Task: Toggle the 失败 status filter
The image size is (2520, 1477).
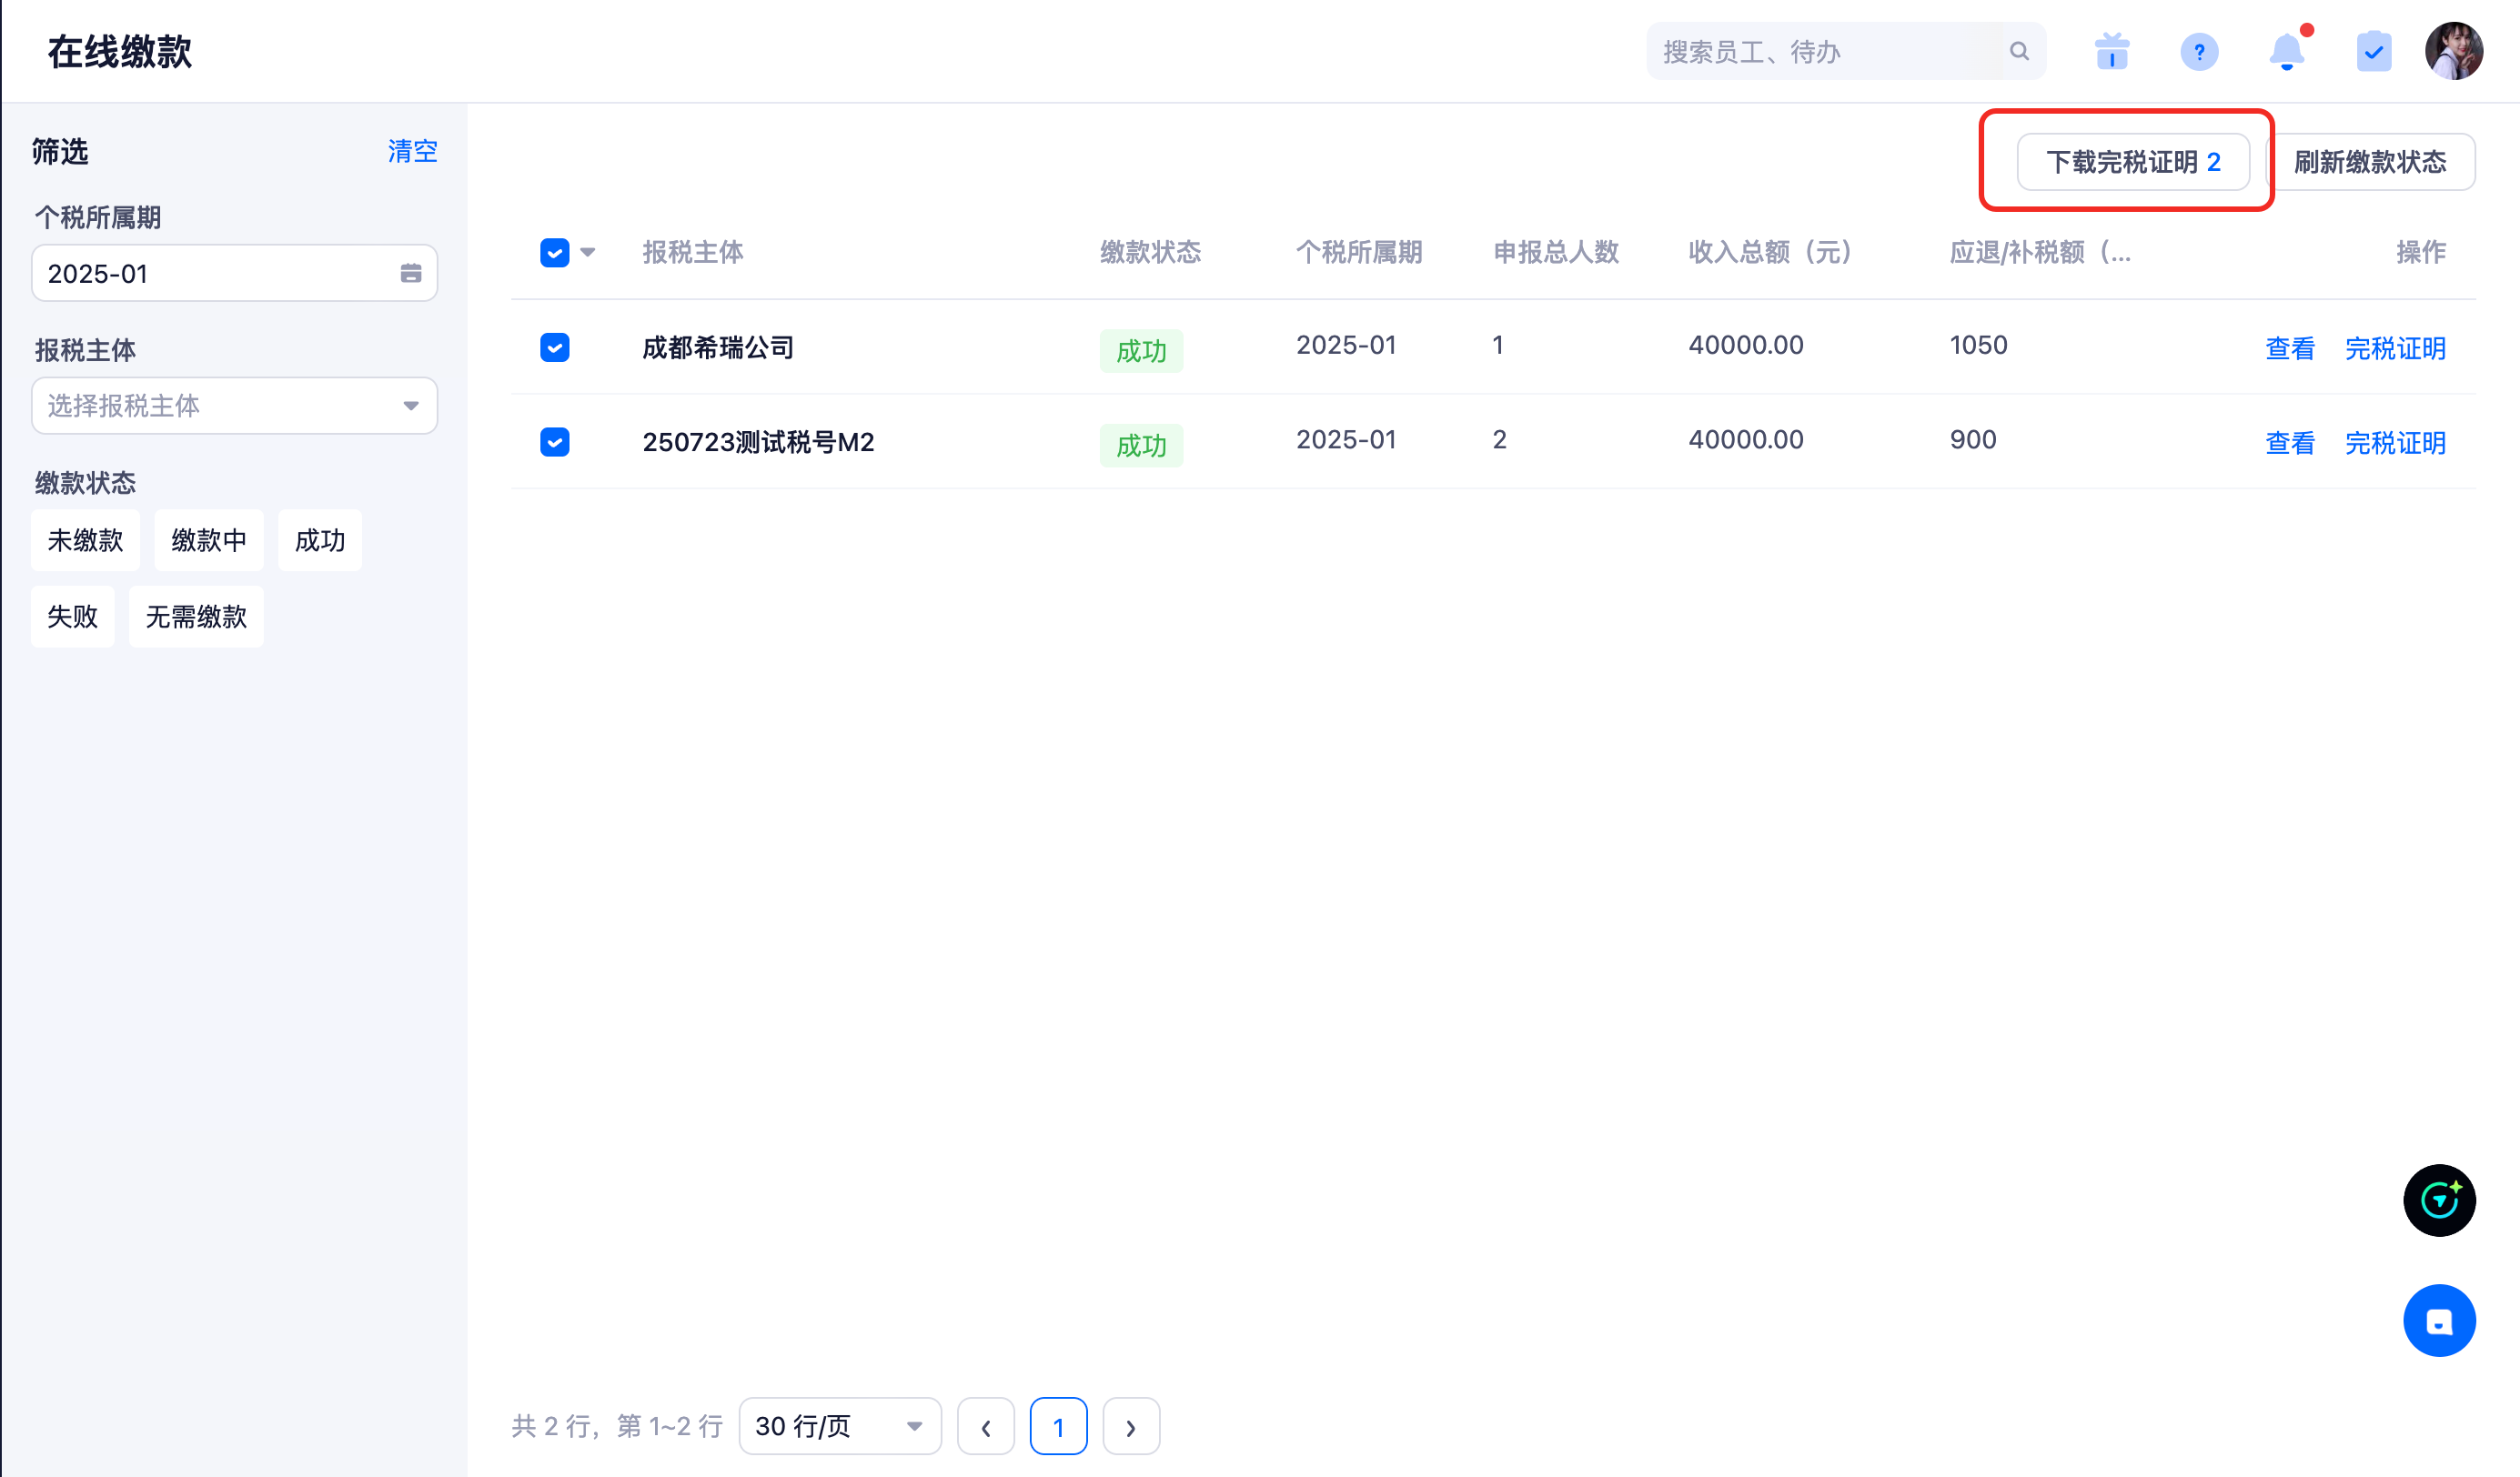Action: click(x=73, y=616)
